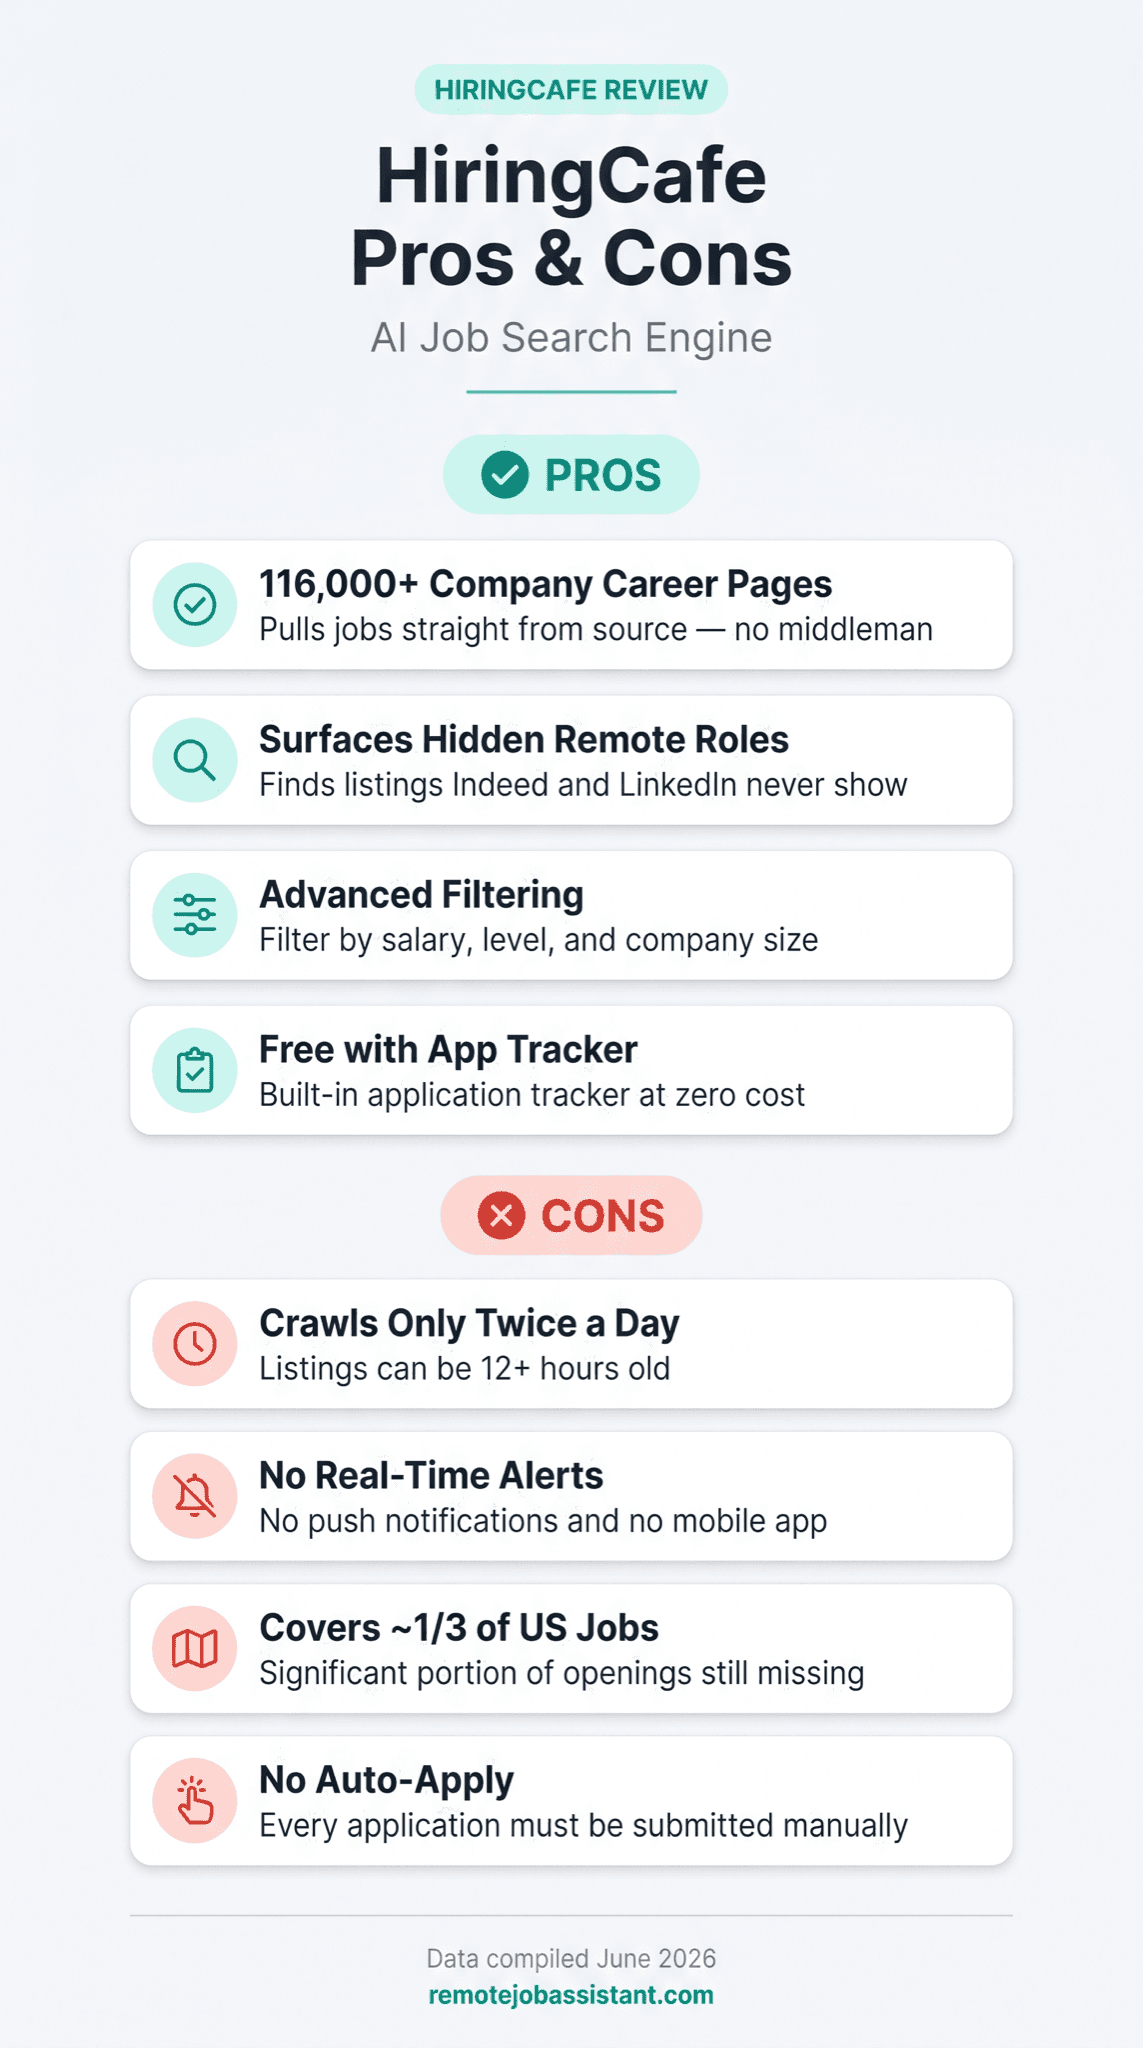Click the checkmark icon beside Company Career Pages
Screen dimensions: 1143x2048
(195, 604)
